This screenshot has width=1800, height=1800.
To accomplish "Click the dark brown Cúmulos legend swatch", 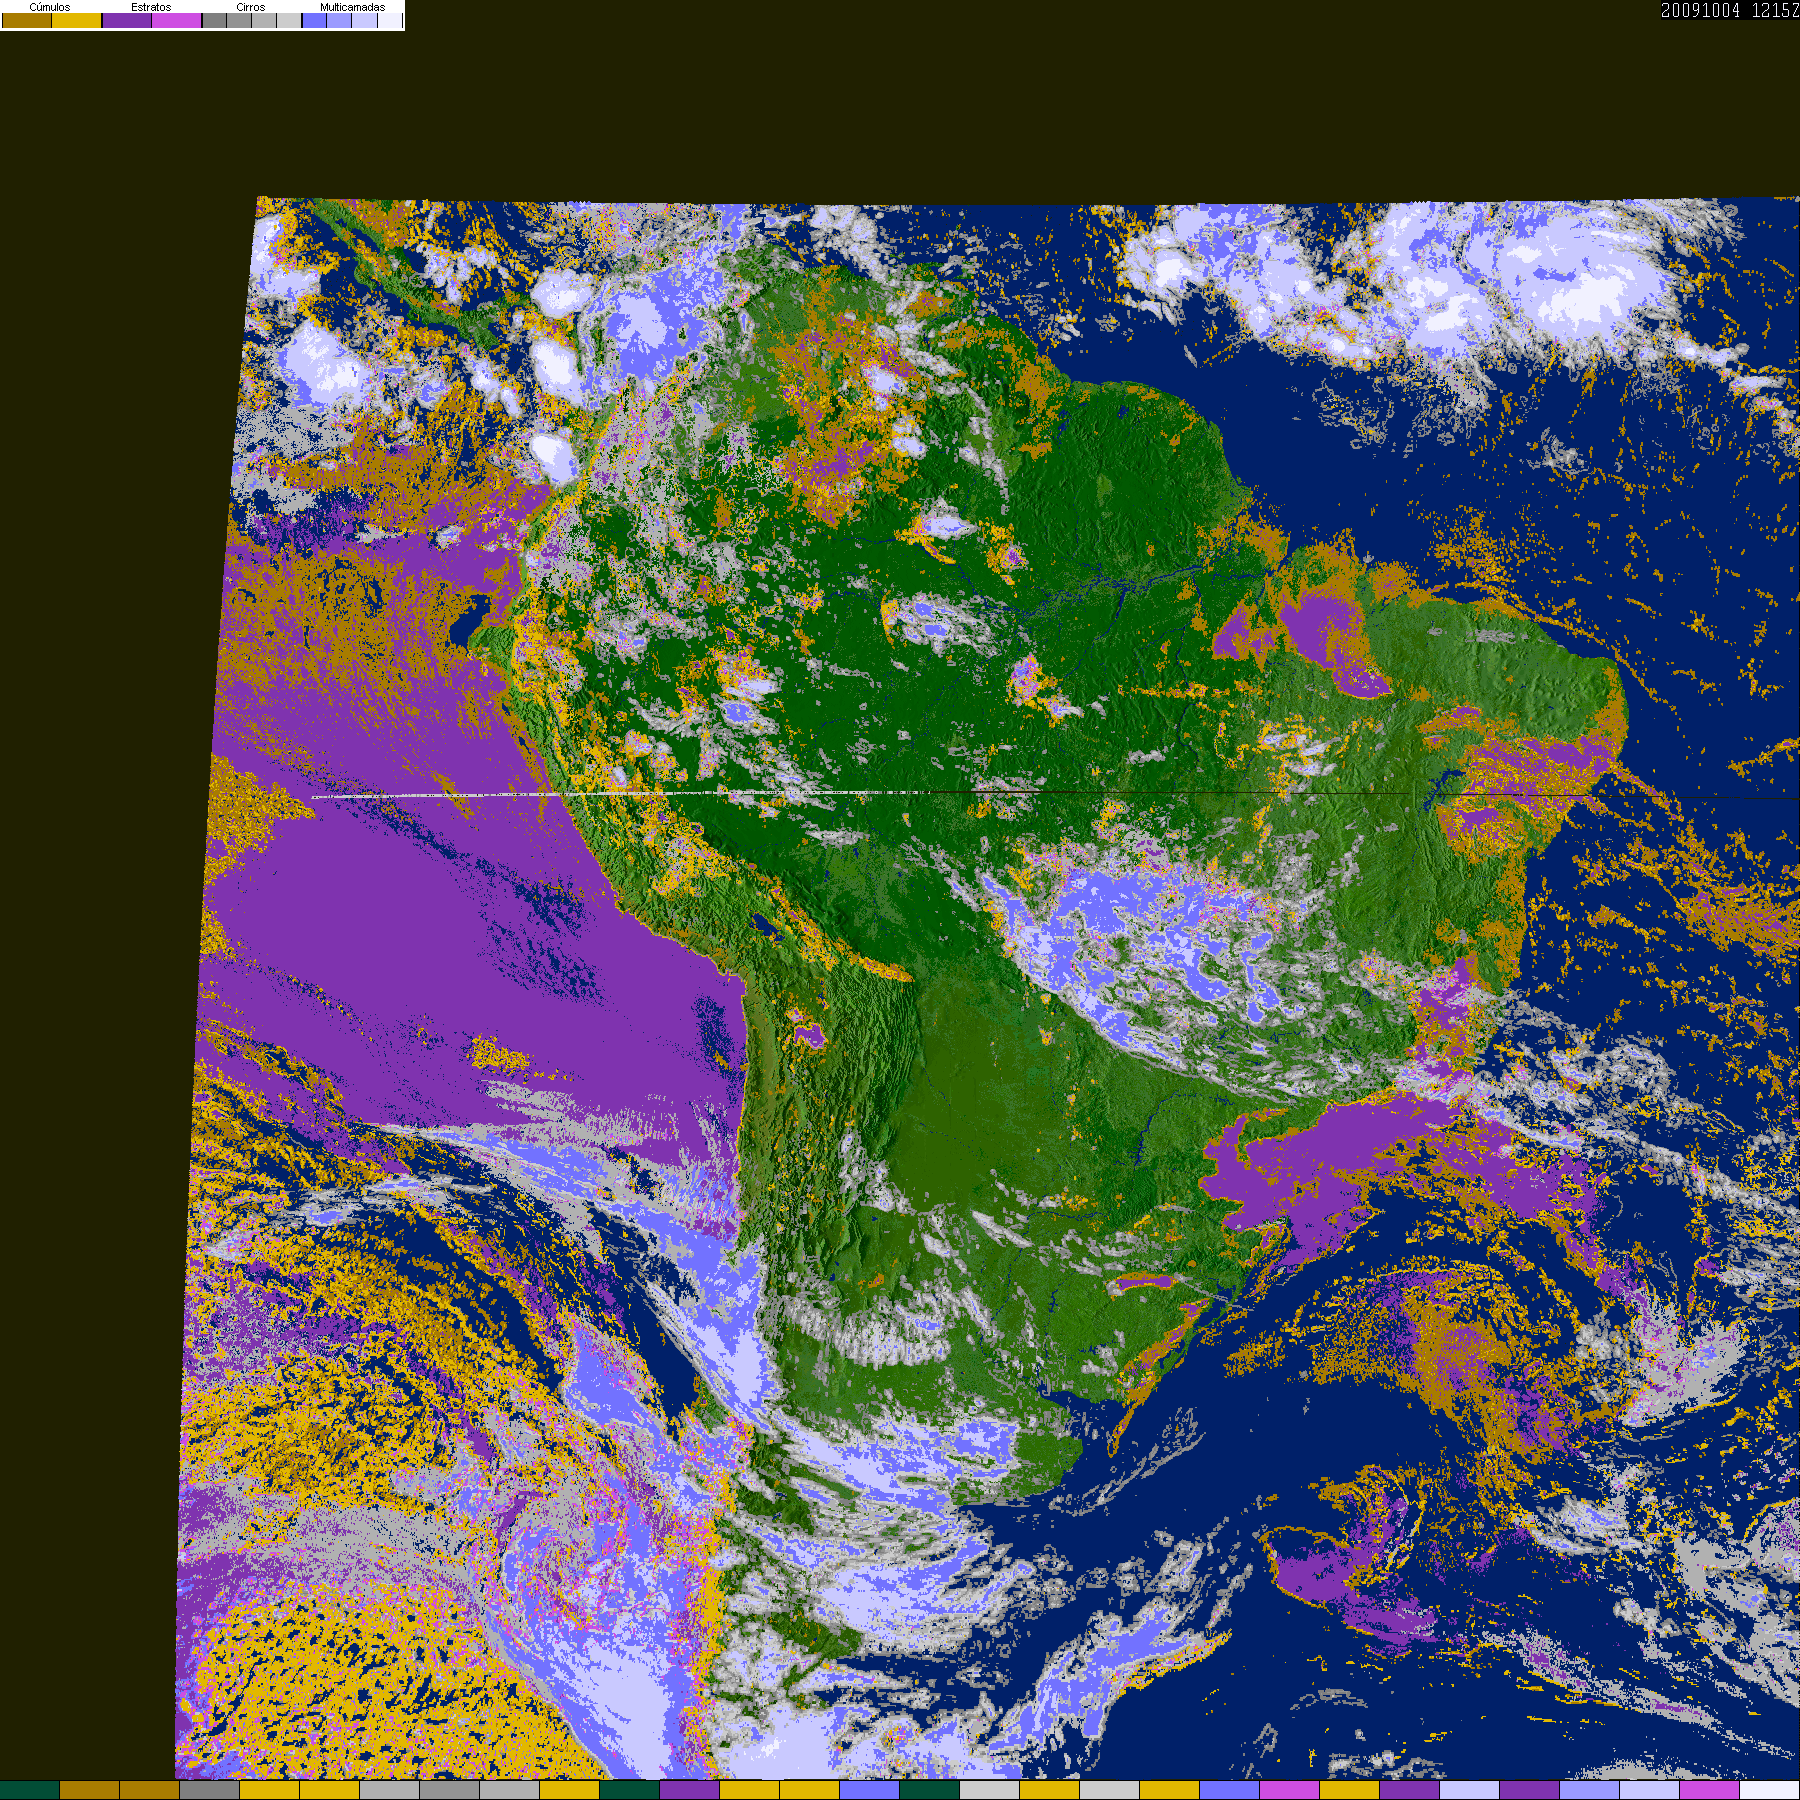I will 27,20.
